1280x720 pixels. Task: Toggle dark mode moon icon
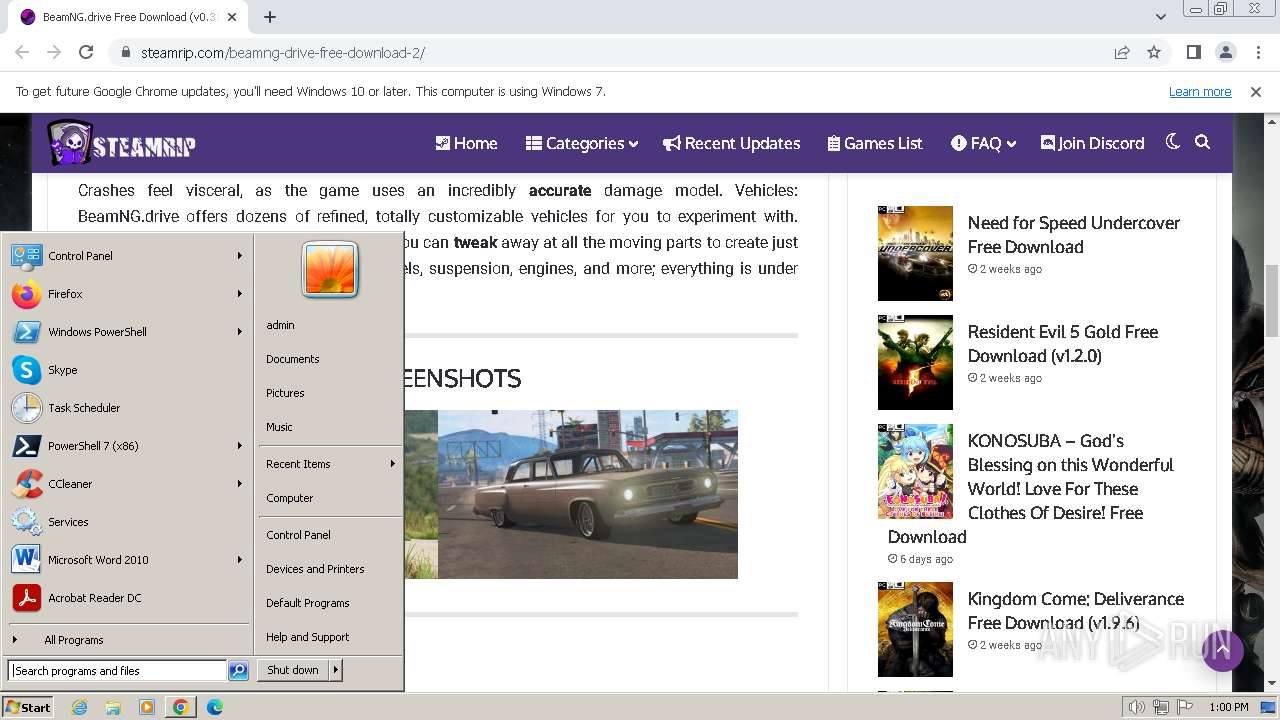point(1173,142)
